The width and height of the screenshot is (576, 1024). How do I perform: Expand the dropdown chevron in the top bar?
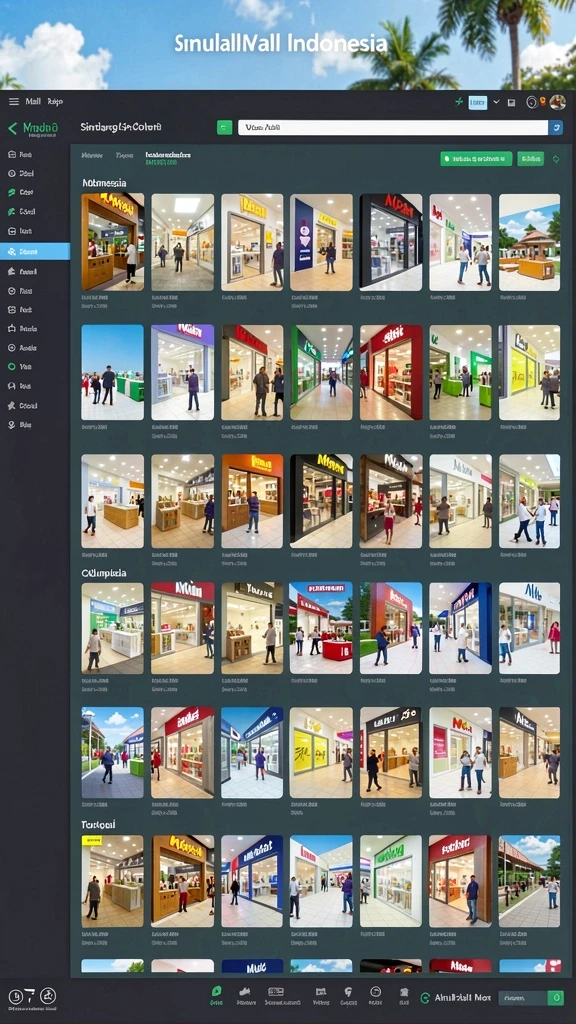(496, 102)
